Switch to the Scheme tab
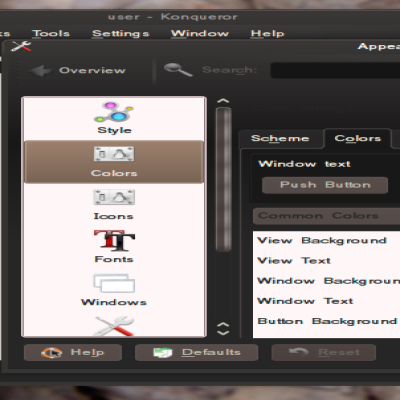 click(280, 138)
